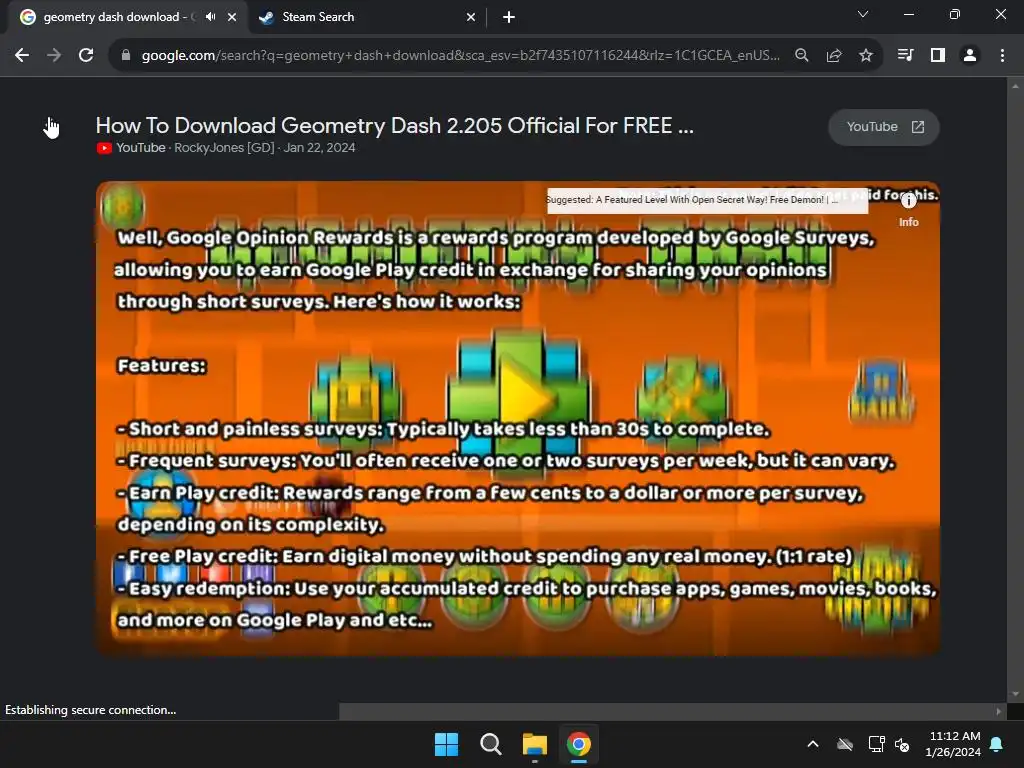This screenshot has width=1024, height=768.
Task: Open File Explorer from taskbar
Action: (535, 744)
